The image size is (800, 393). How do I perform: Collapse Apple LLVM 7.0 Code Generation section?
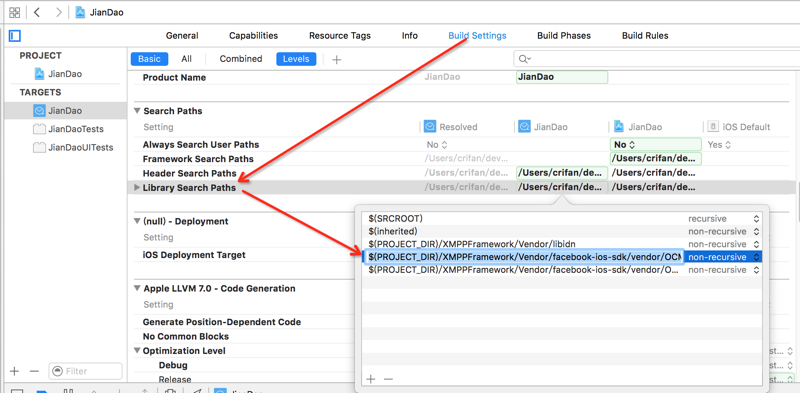point(137,288)
